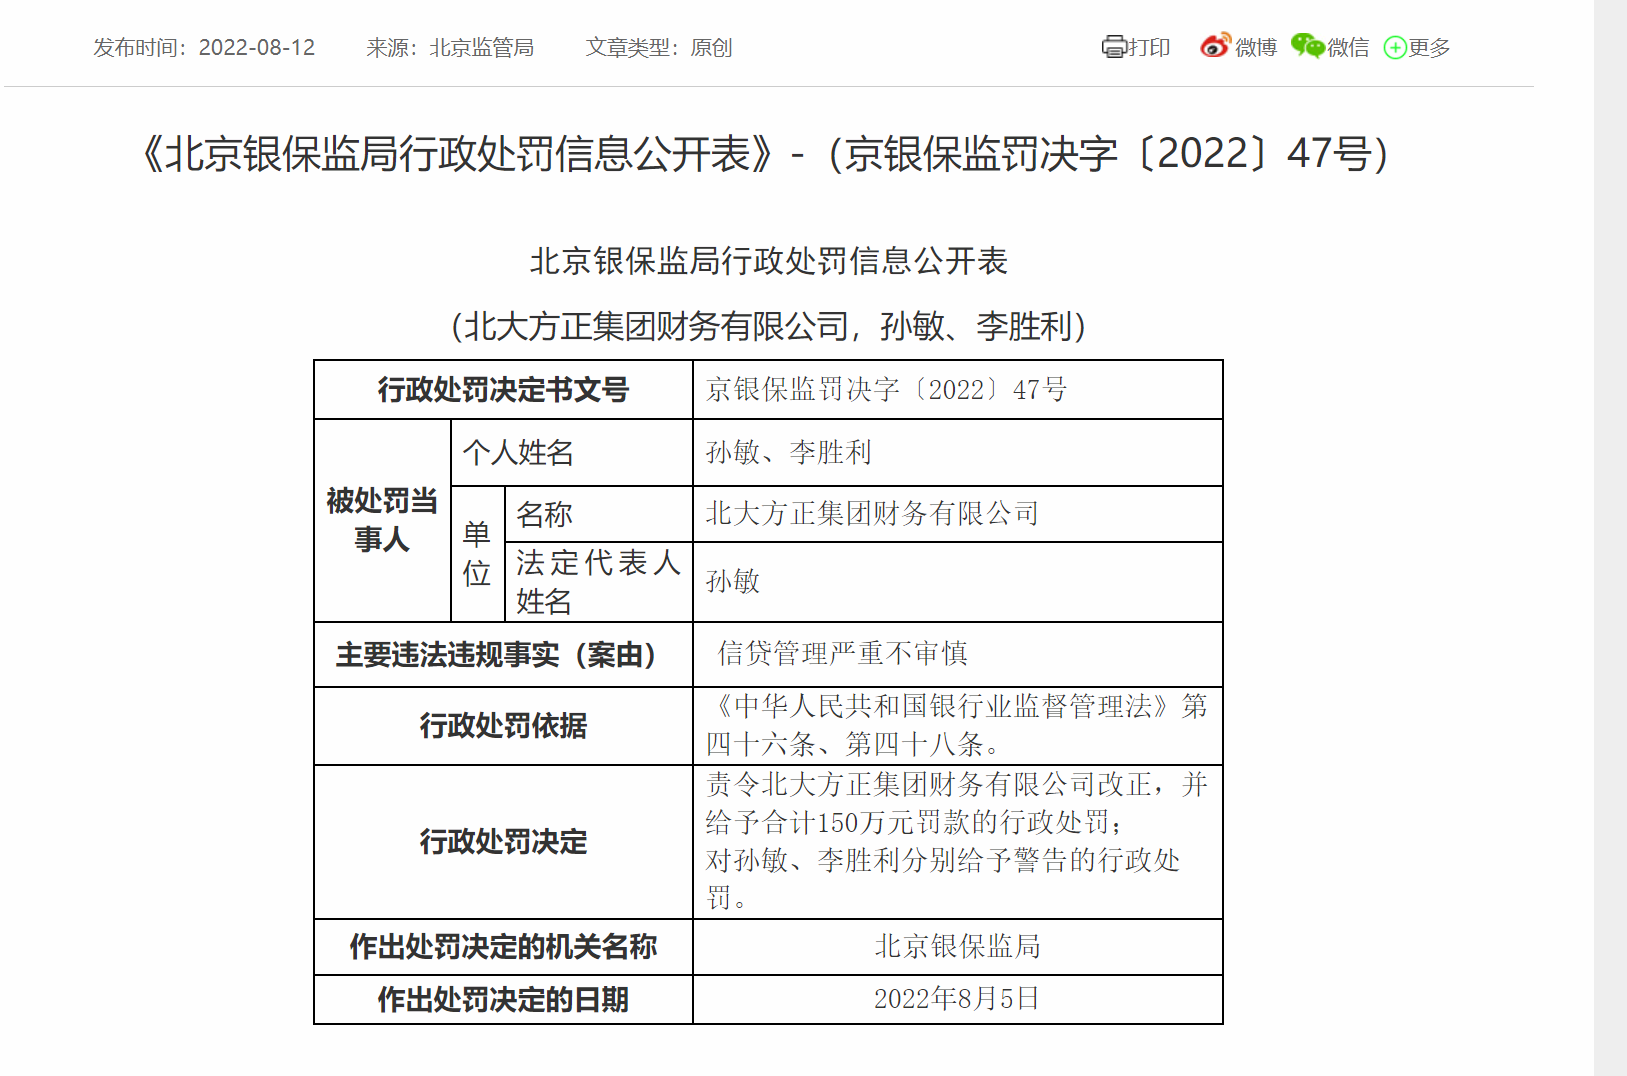
Task: Click the cell 孙敏、李胜利
Action: (x=958, y=452)
